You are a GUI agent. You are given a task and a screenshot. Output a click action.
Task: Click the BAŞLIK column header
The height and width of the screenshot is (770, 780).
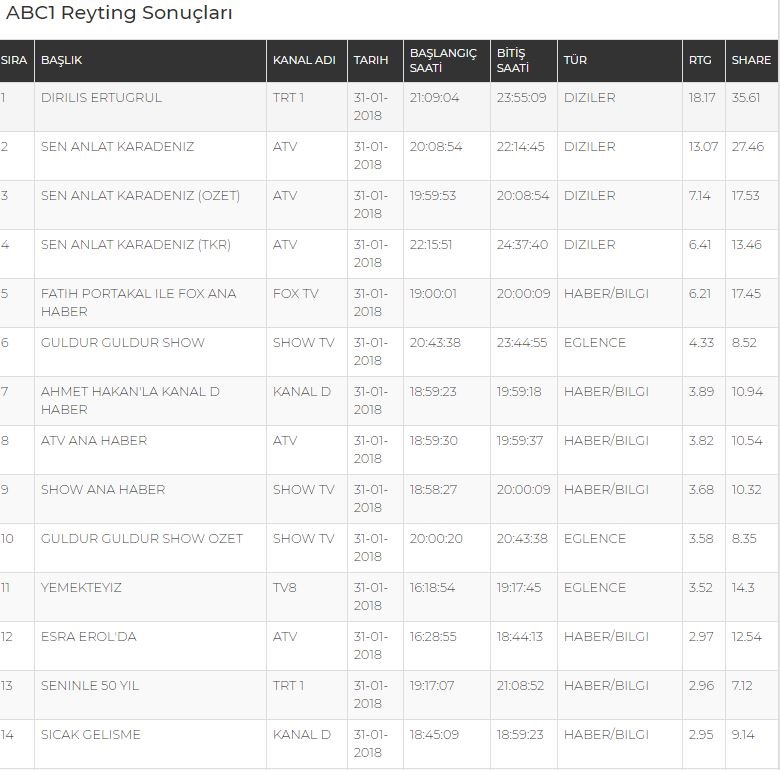61,60
